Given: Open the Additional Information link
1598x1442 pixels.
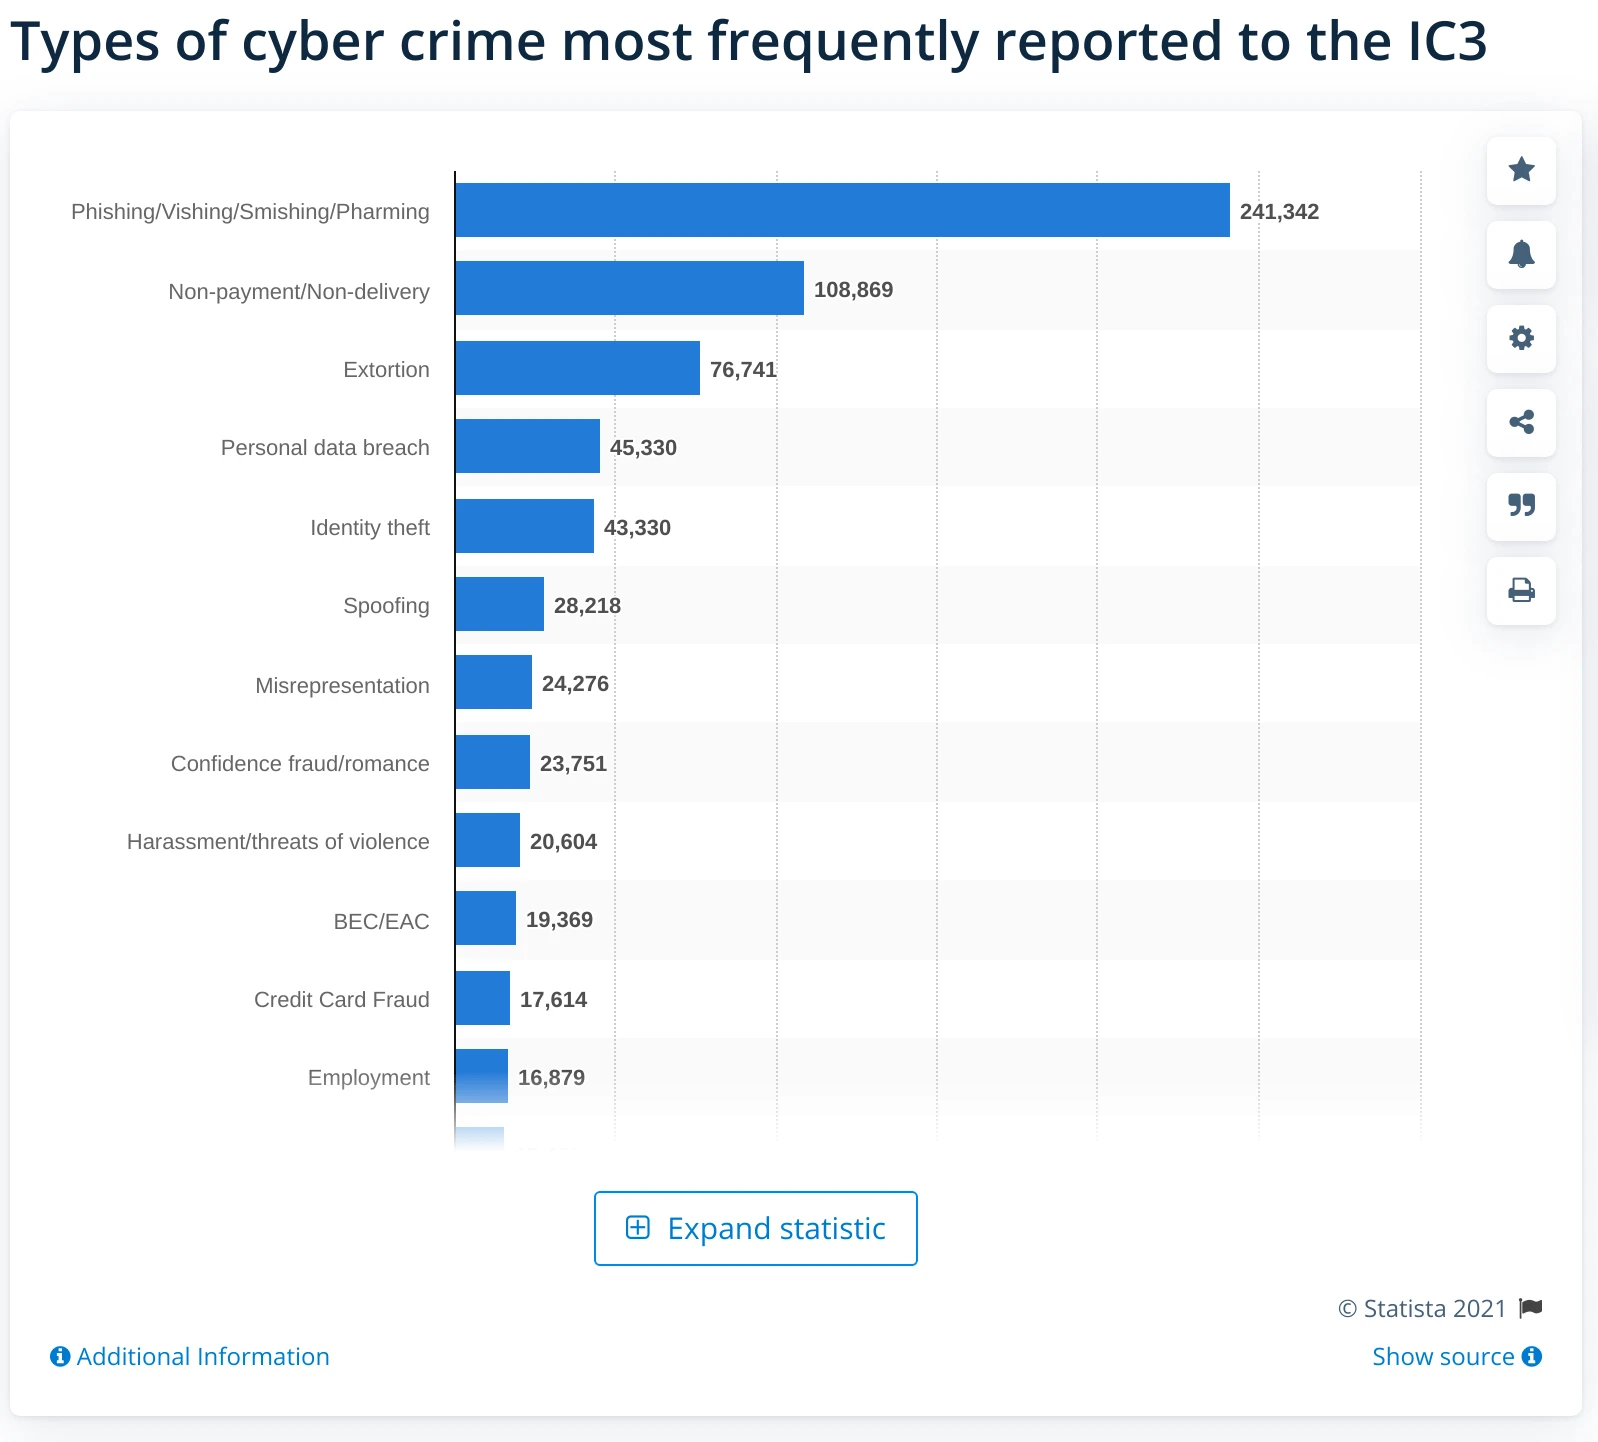Looking at the screenshot, I should click(x=202, y=1357).
